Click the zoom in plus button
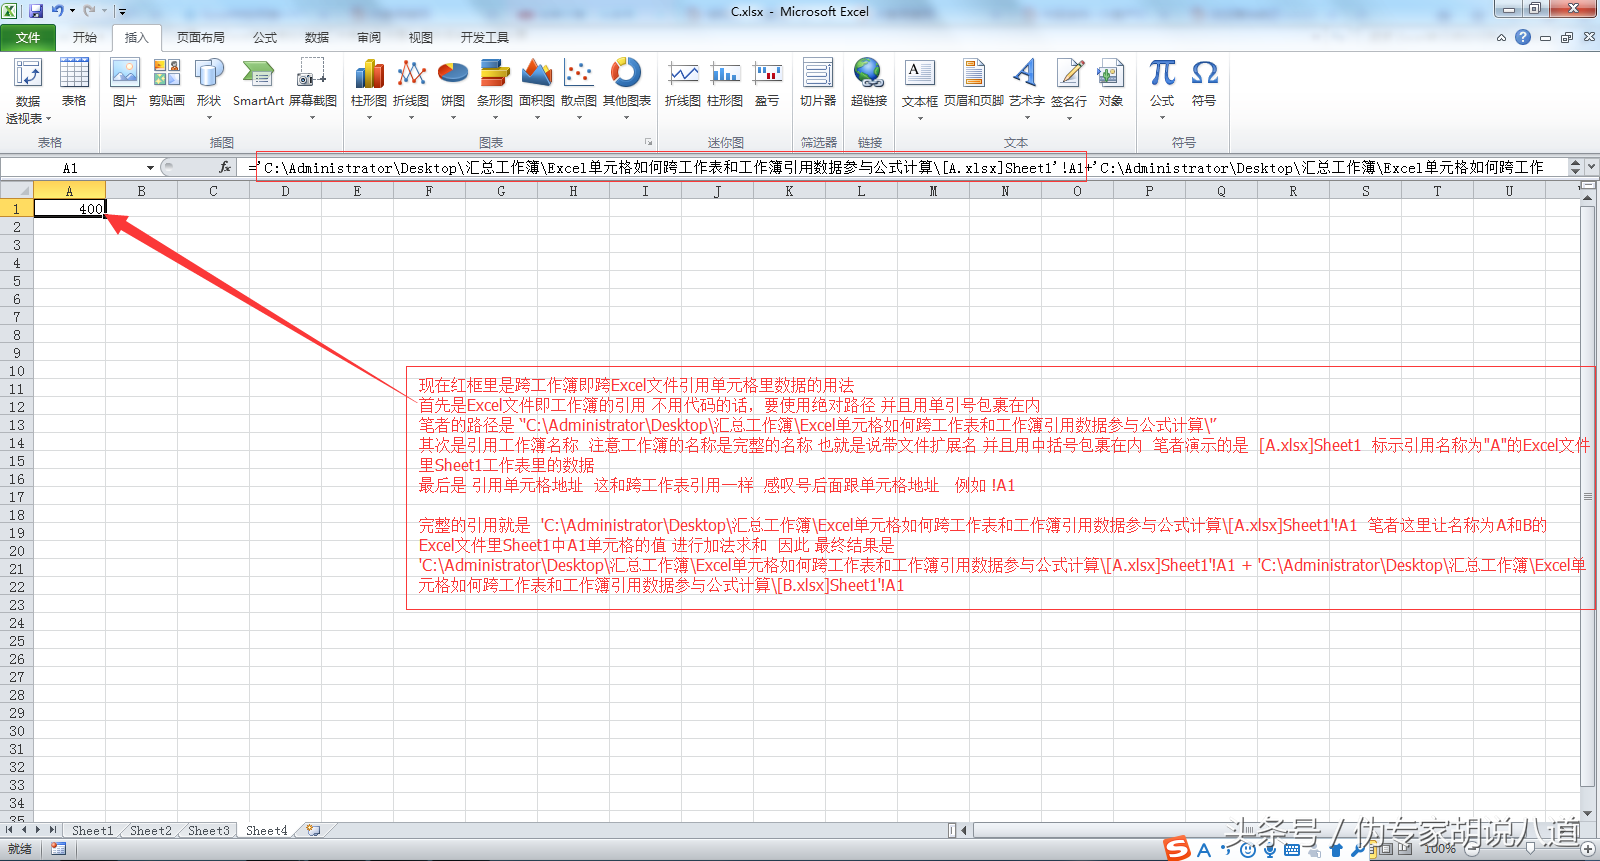 pyautogui.click(x=1587, y=849)
